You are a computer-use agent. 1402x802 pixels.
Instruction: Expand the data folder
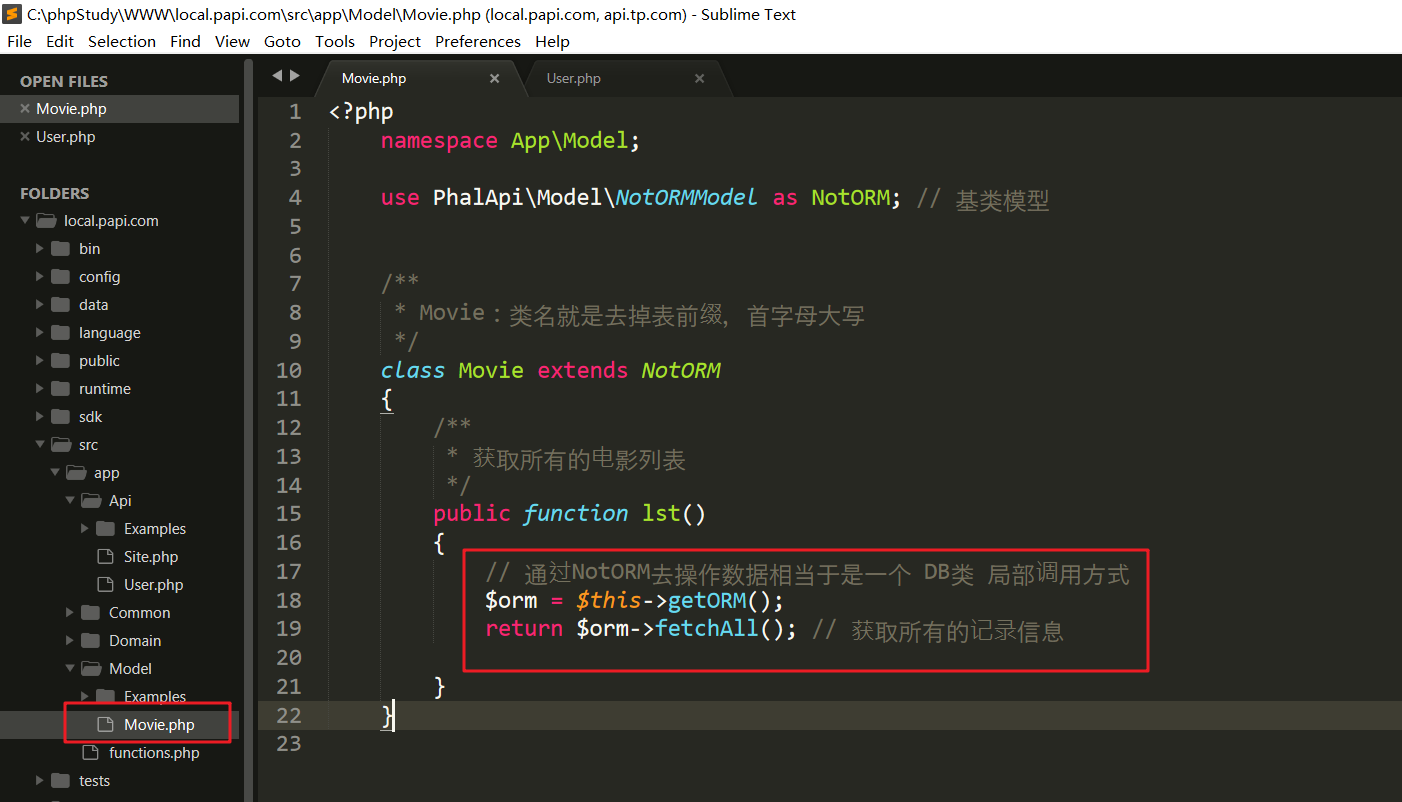tap(40, 305)
